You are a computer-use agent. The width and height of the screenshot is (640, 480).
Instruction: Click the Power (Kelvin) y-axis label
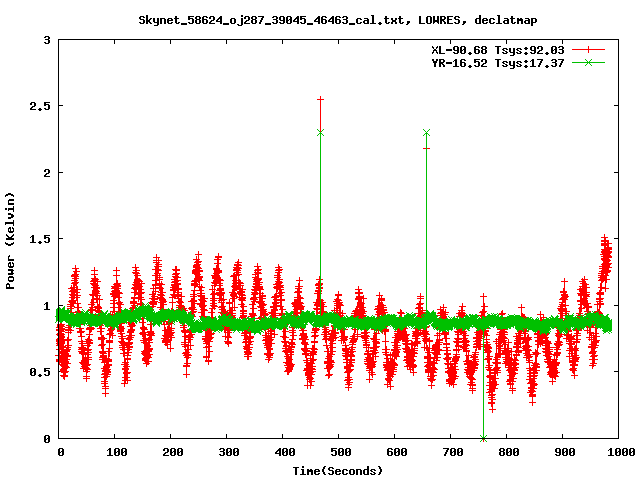(10, 241)
